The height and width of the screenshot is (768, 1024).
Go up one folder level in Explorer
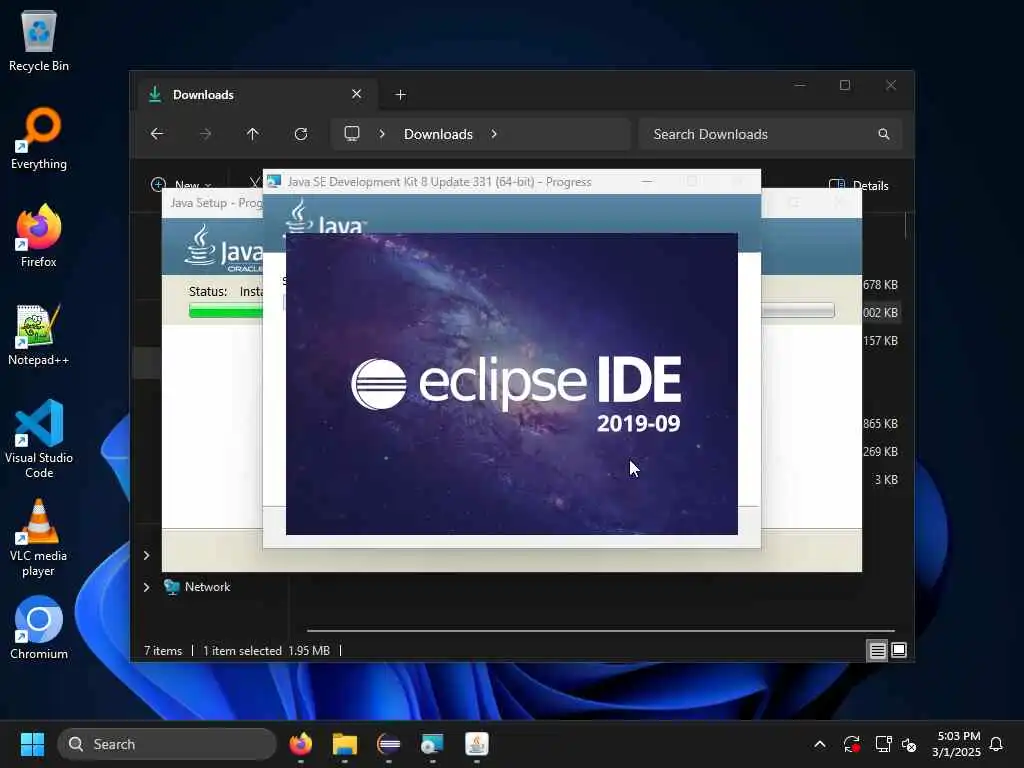pos(253,134)
